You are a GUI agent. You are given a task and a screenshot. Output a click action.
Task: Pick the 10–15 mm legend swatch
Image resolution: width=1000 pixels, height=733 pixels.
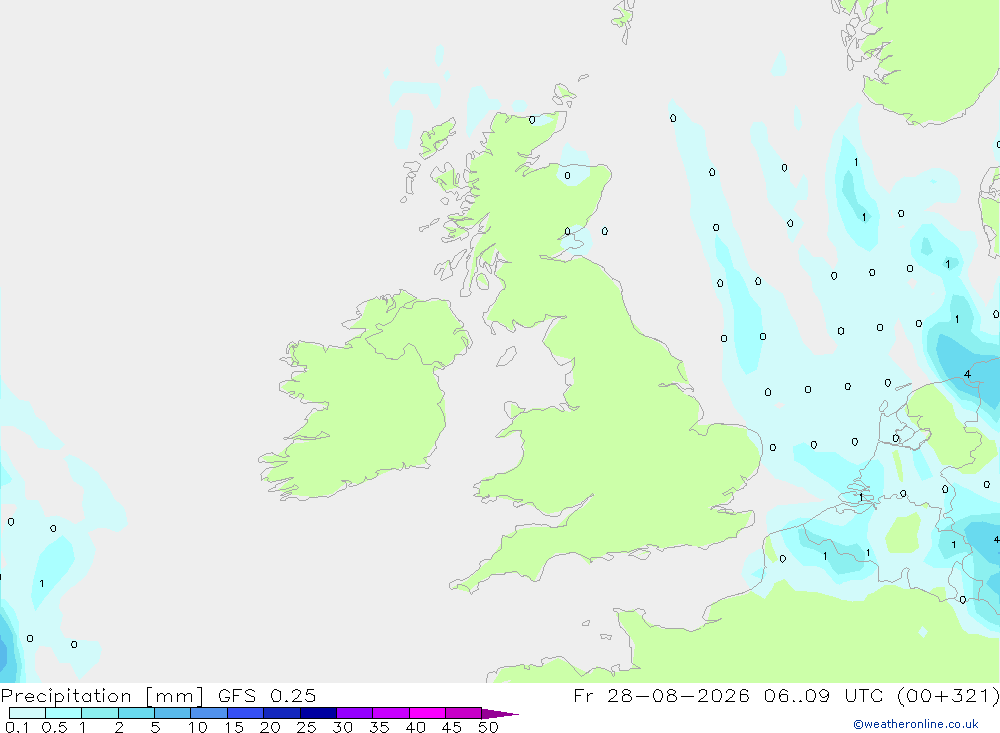(x=209, y=713)
